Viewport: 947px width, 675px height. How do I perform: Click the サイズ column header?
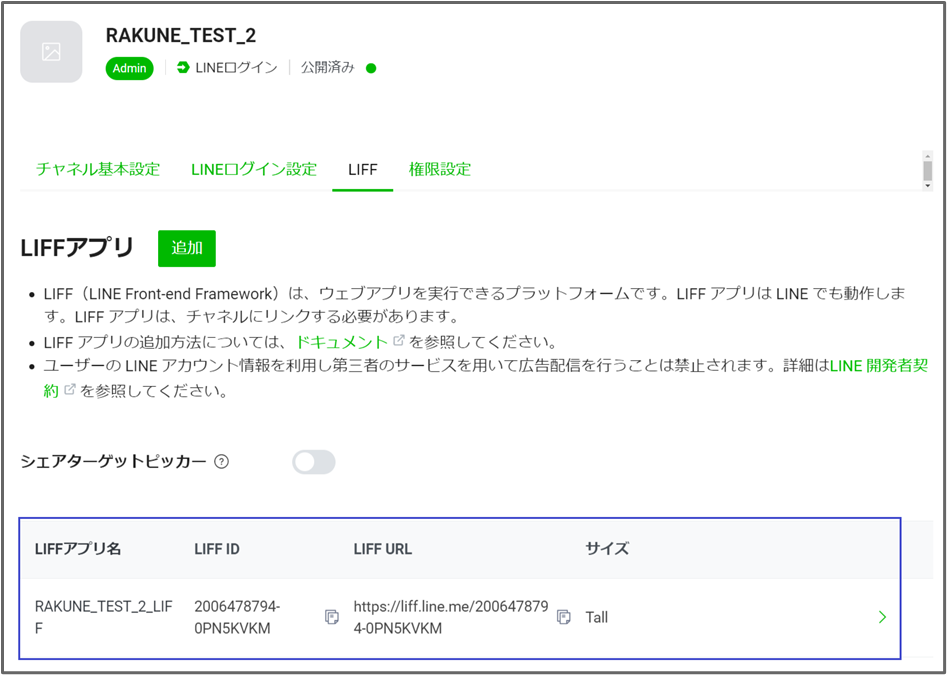[x=607, y=549]
